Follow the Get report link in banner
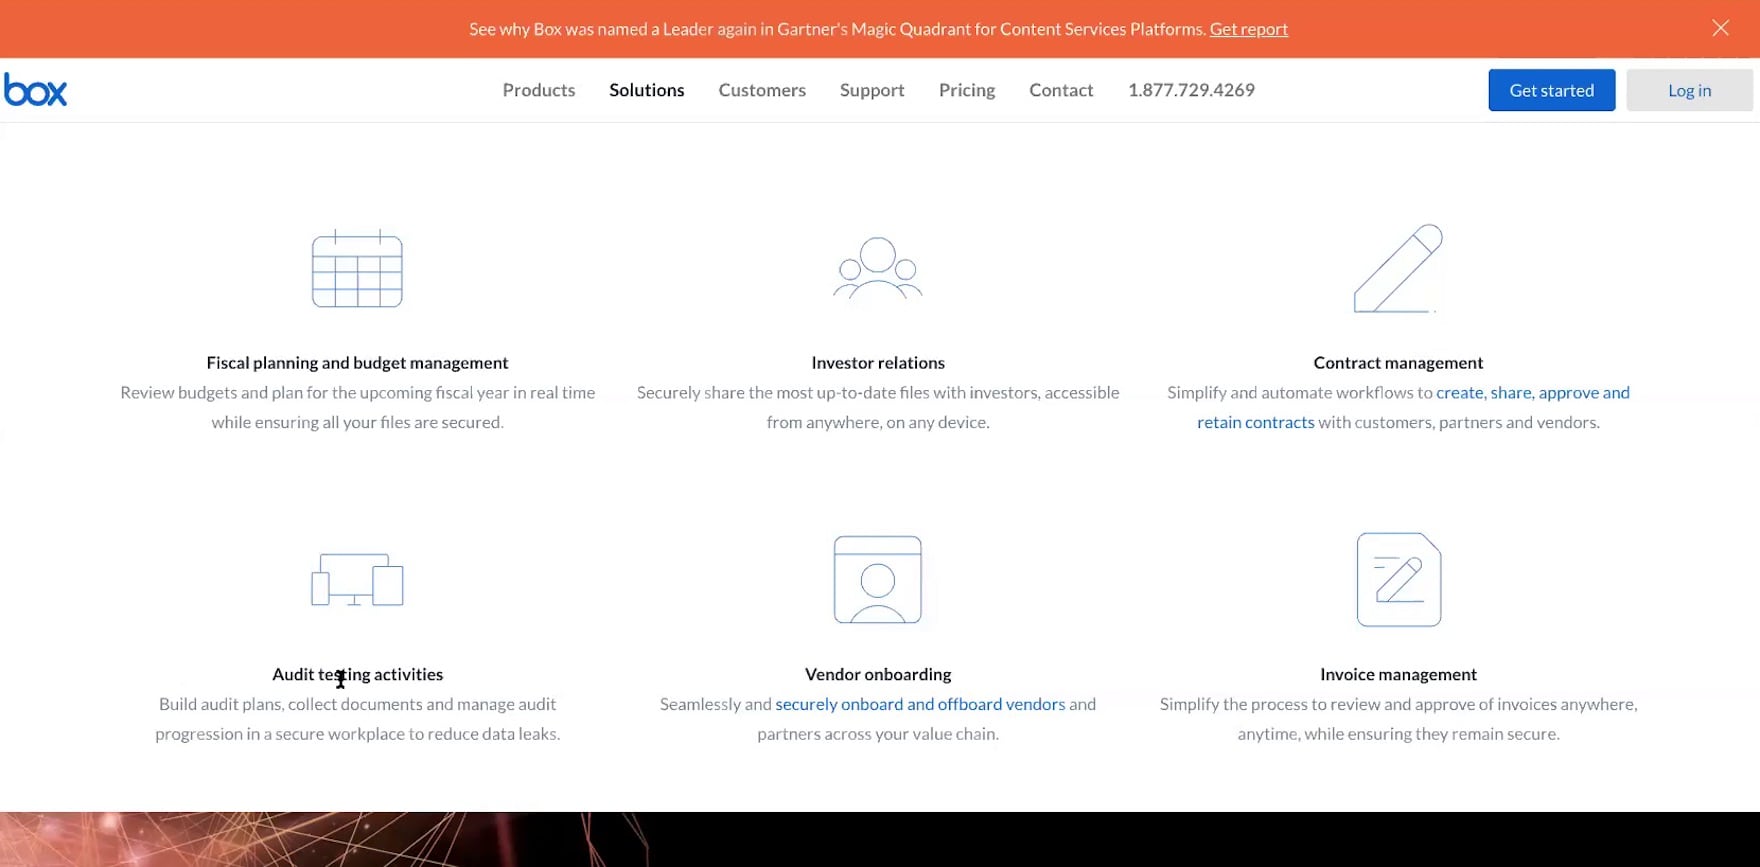 [x=1248, y=29]
